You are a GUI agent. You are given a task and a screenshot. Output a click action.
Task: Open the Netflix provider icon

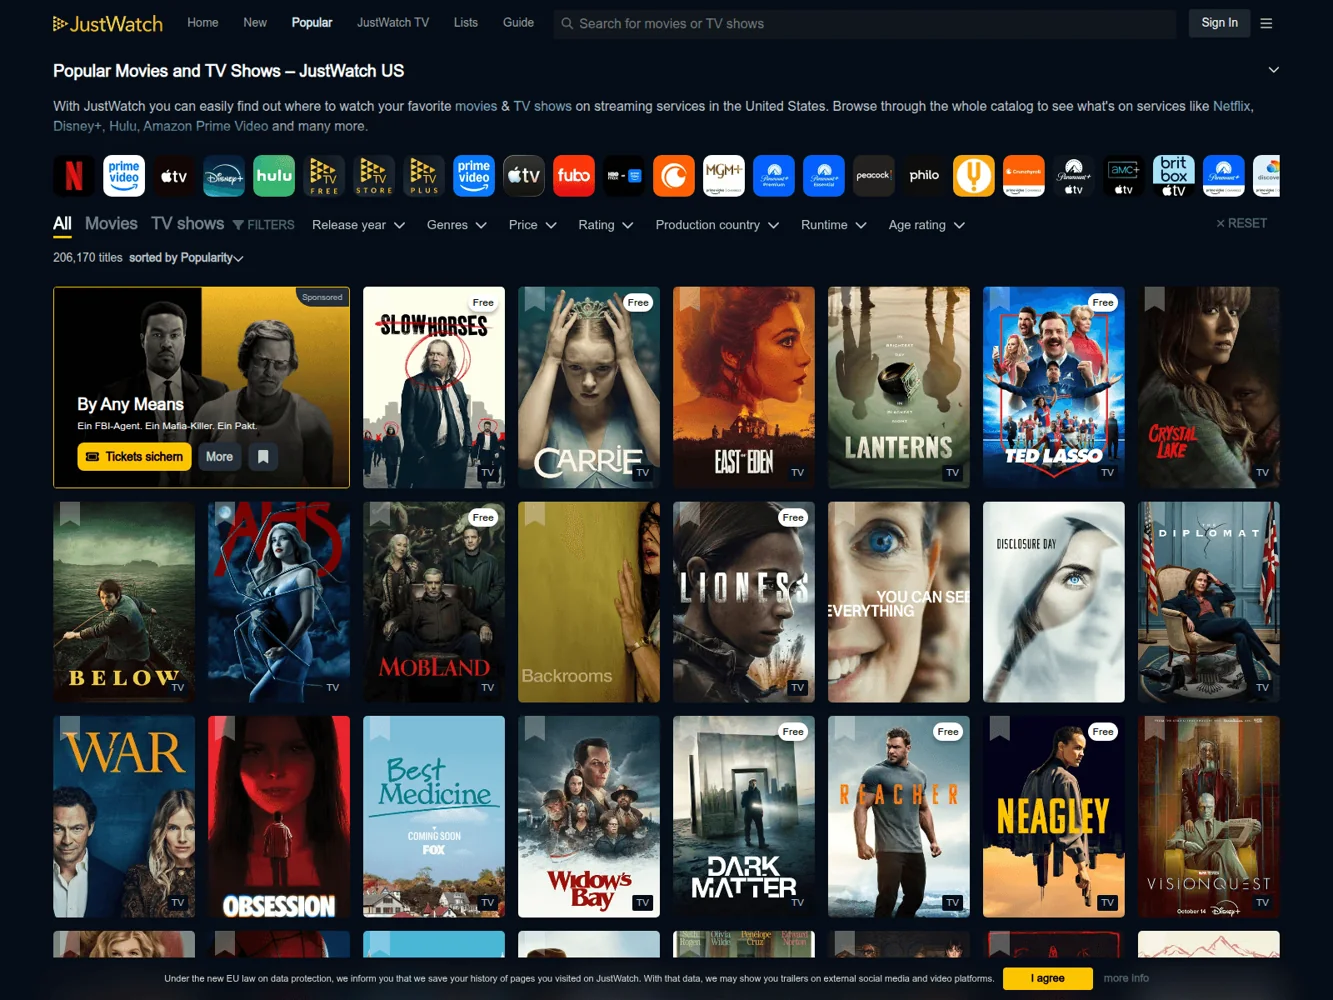click(74, 176)
